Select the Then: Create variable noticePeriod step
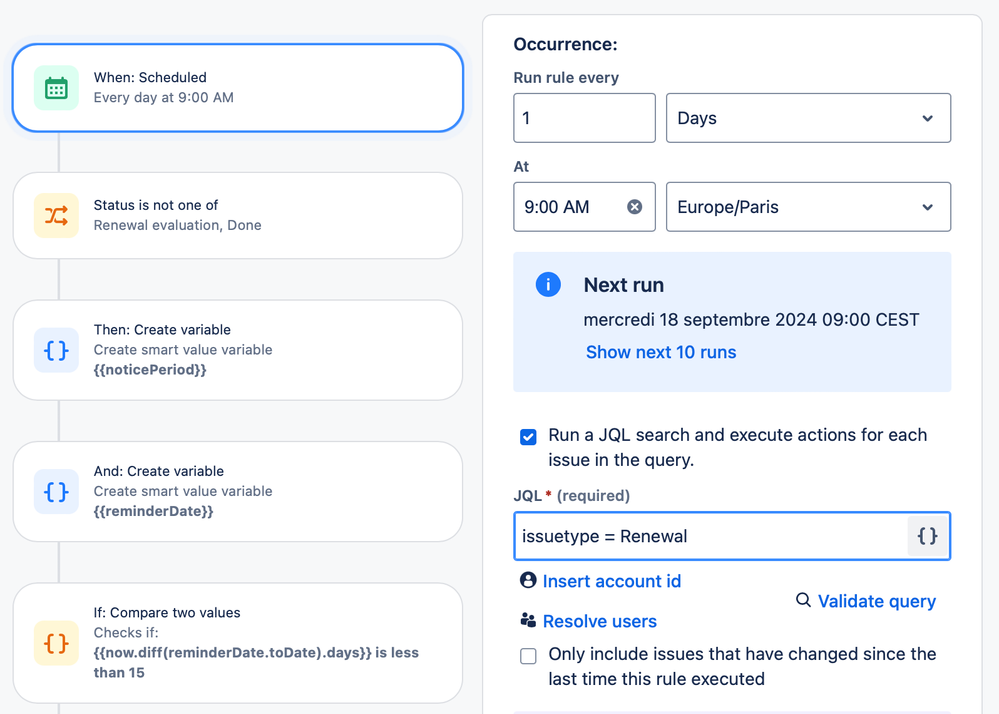 coord(238,350)
